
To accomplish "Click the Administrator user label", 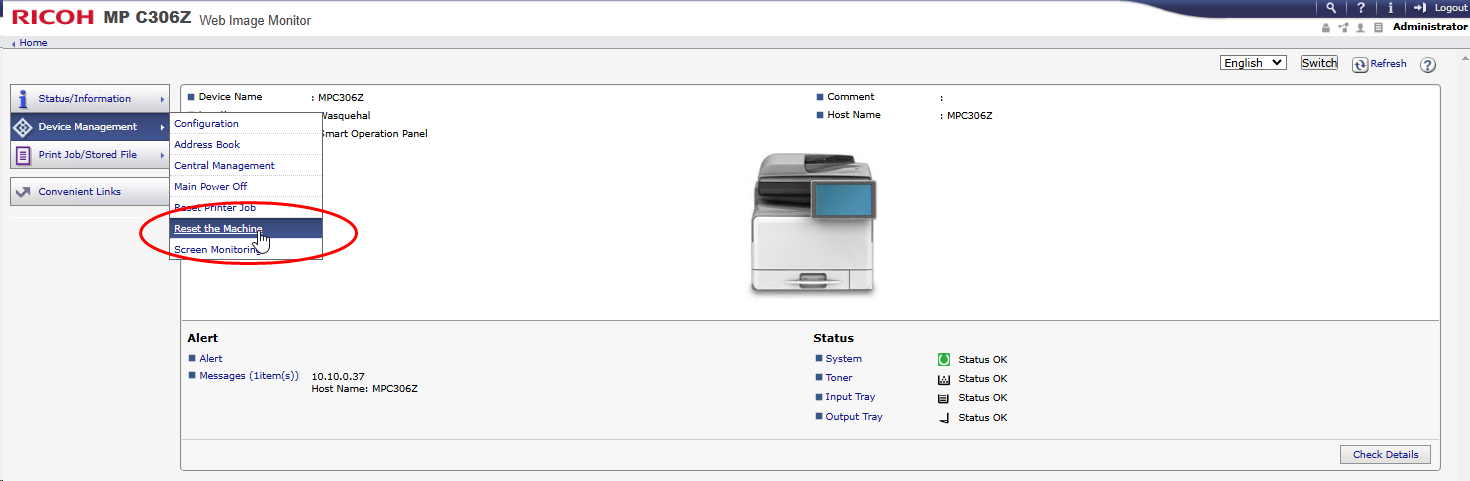I will [x=1430, y=27].
